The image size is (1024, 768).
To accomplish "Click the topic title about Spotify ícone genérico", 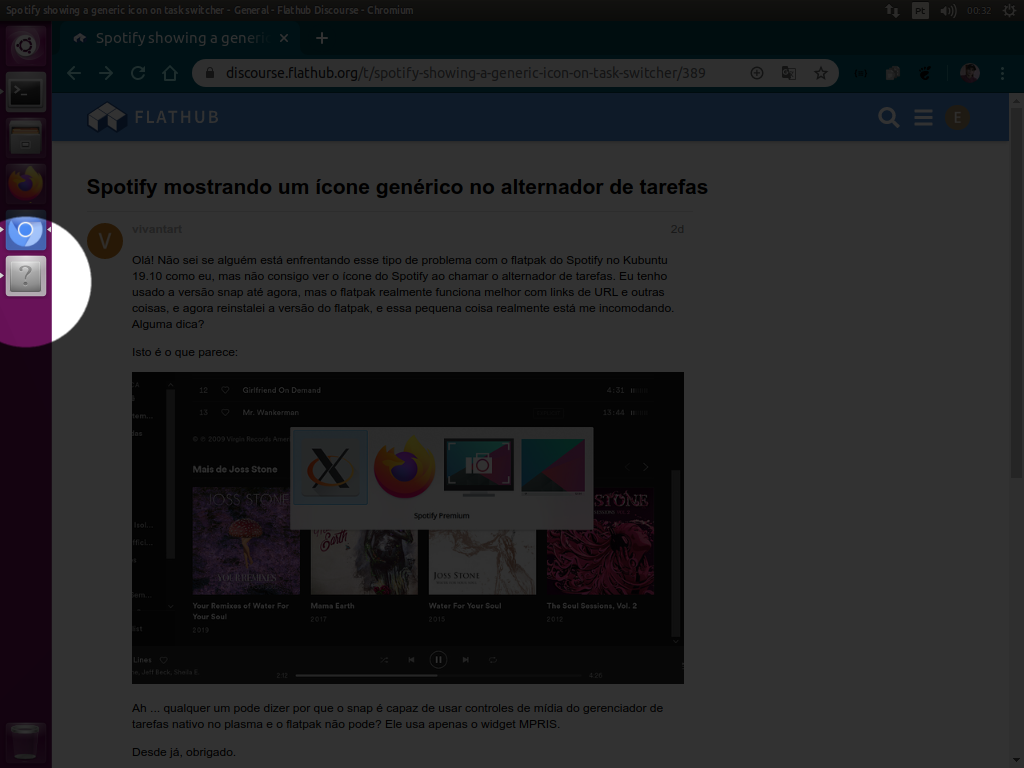I will (x=397, y=187).
